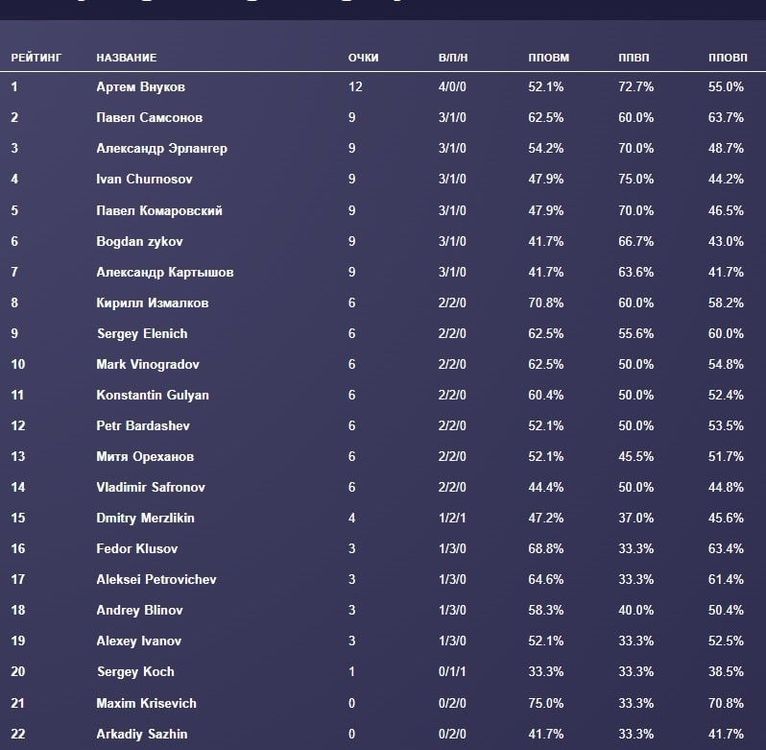Sort by the ОЧКИ column header

(x=363, y=58)
